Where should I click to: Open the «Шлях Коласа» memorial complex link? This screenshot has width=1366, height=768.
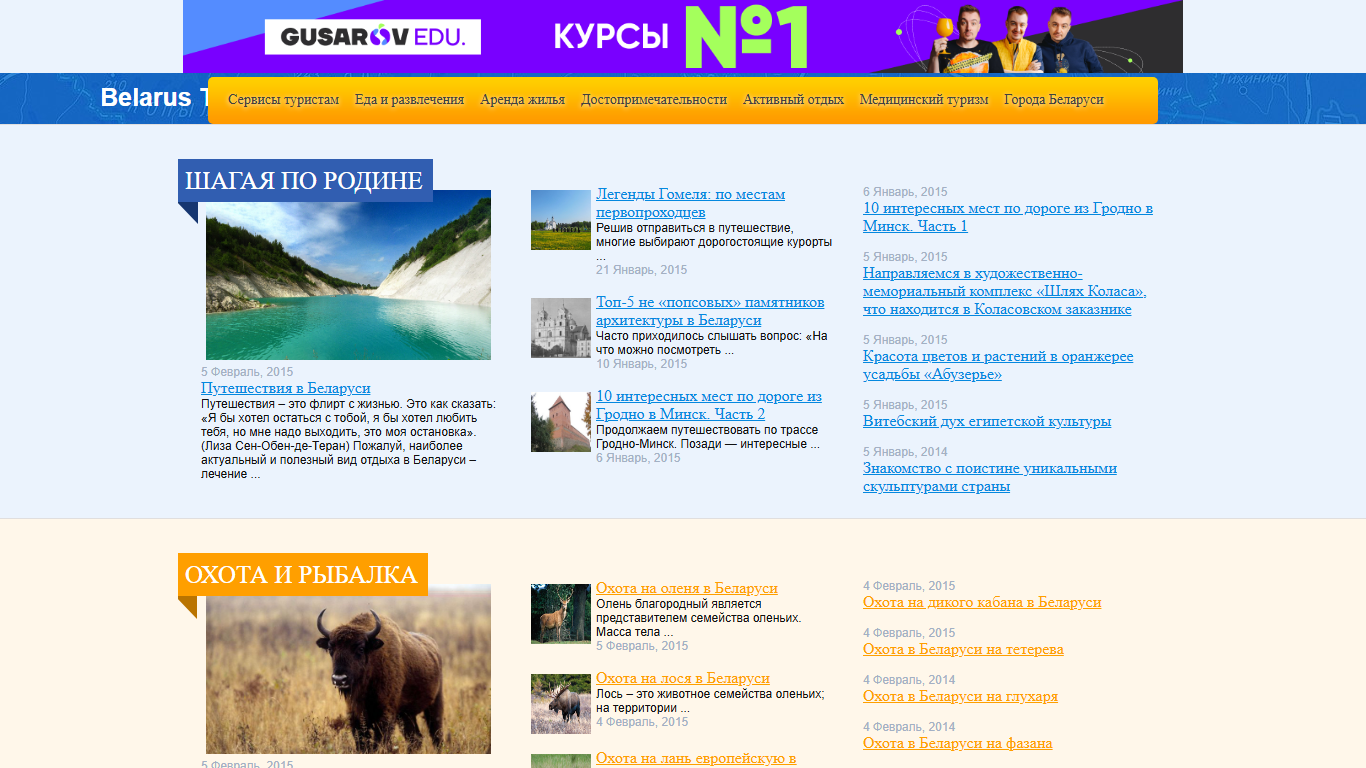pyautogui.click(x=1005, y=291)
